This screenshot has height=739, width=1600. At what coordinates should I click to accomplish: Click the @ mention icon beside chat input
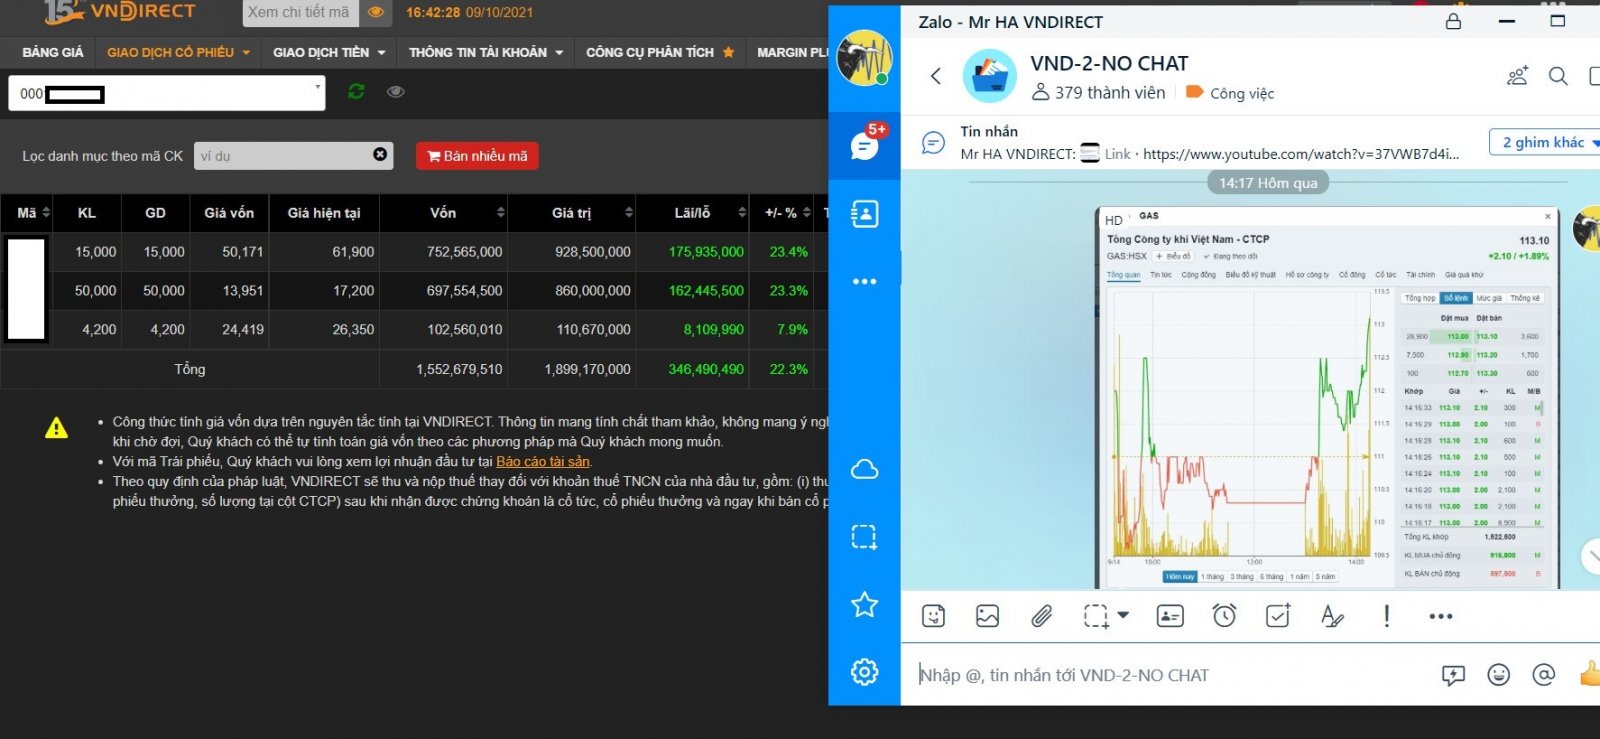tap(1543, 675)
